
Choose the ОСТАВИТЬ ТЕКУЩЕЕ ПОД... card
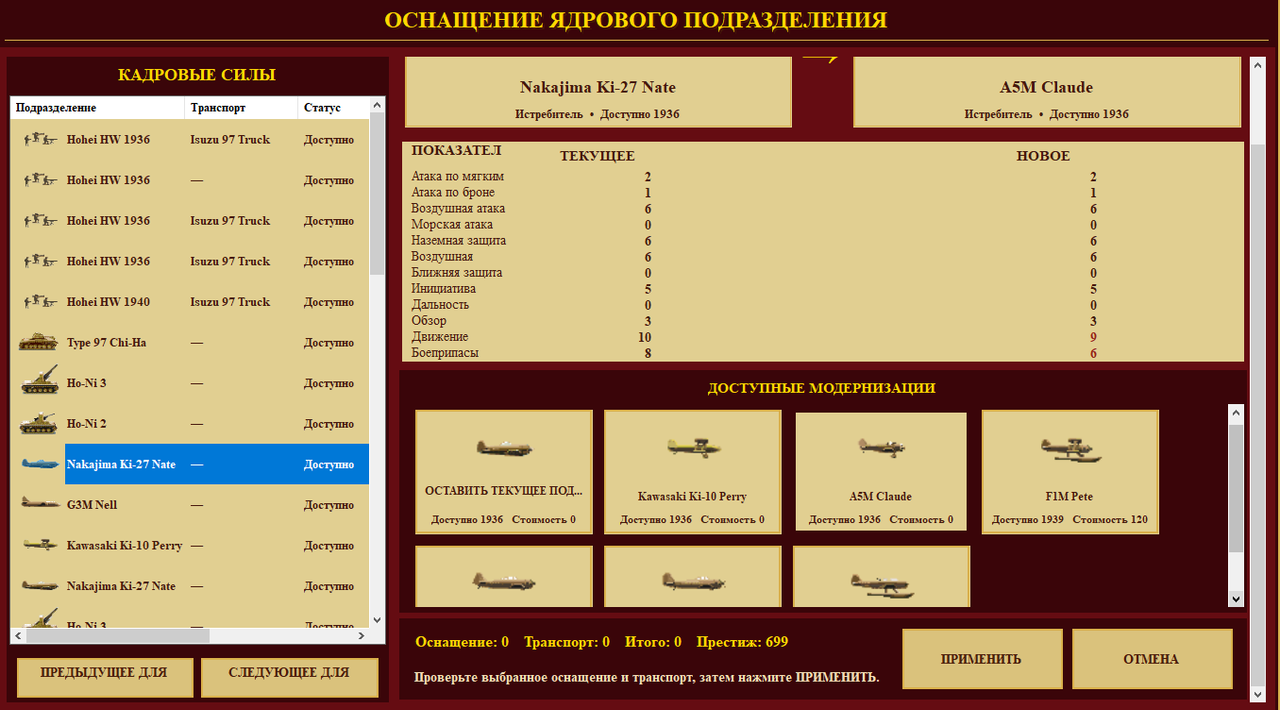click(x=504, y=472)
